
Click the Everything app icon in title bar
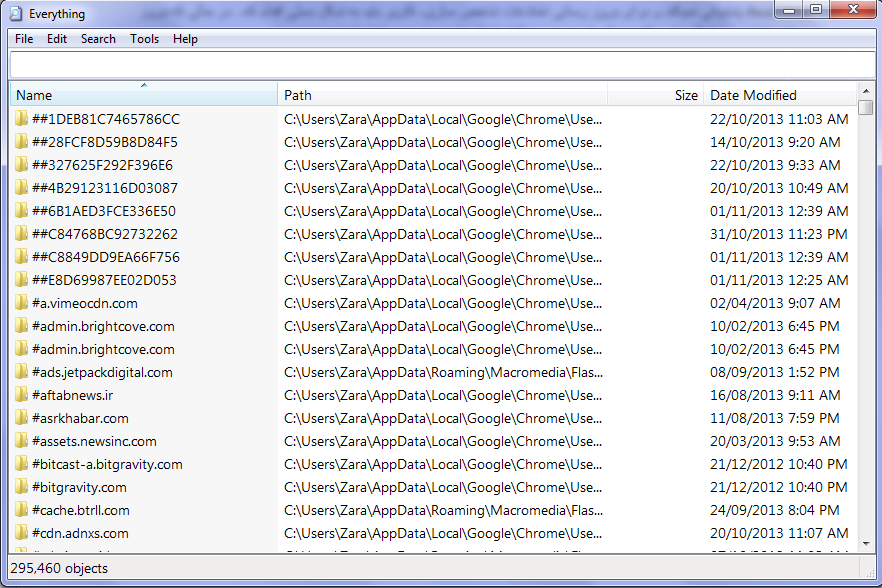pyautogui.click(x=17, y=14)
